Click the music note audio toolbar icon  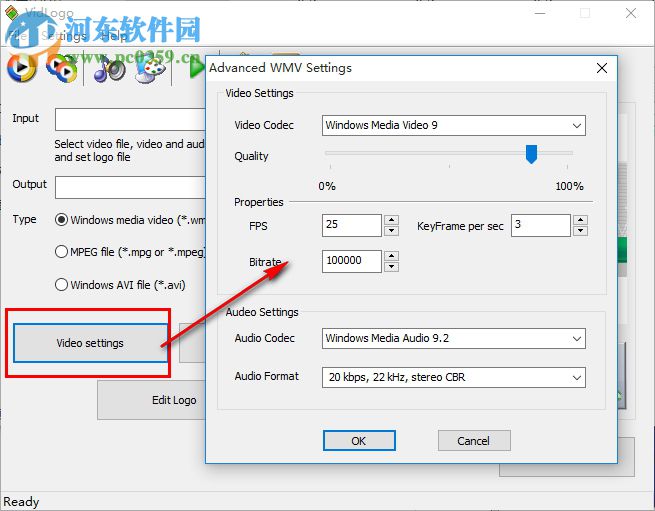109,69
